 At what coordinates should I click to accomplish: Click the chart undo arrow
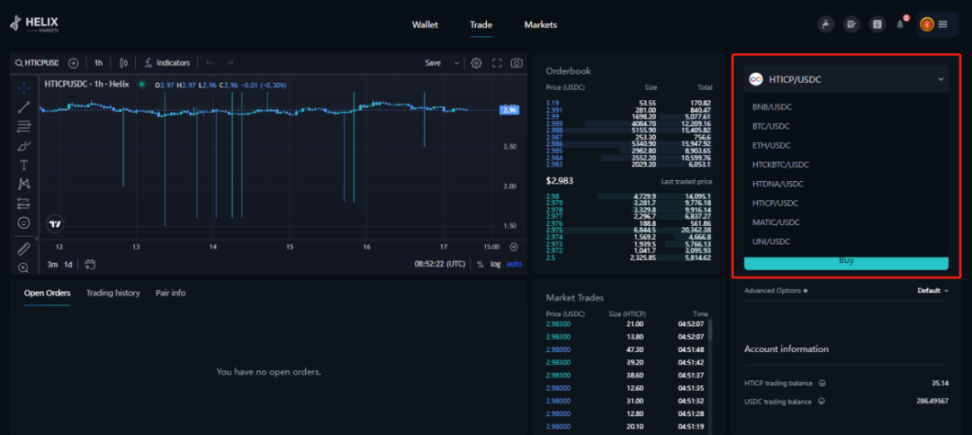pos(210,63)
